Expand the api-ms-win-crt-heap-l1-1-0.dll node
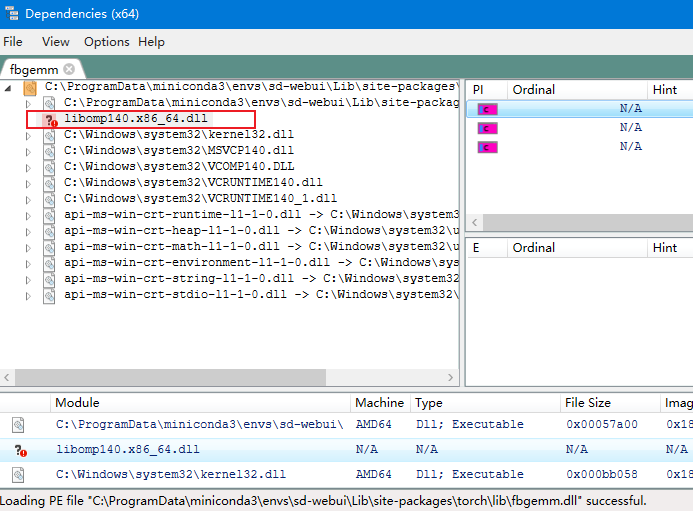The width and height of the screenshot is (693, 511). tap(28, 231)
